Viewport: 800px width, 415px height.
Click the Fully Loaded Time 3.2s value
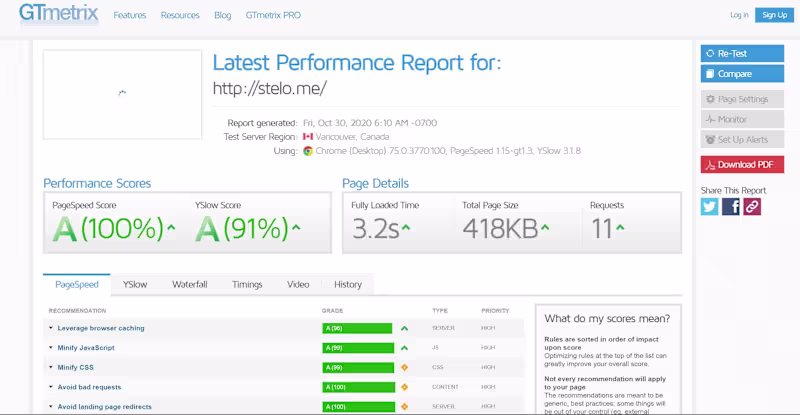tap(376, 229)
